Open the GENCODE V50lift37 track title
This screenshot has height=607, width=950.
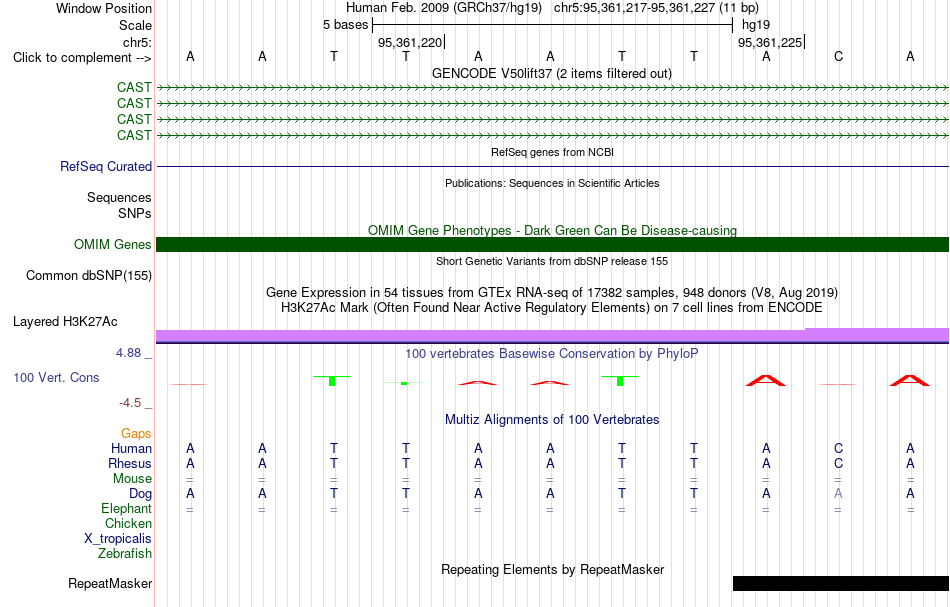click(551, 73)
